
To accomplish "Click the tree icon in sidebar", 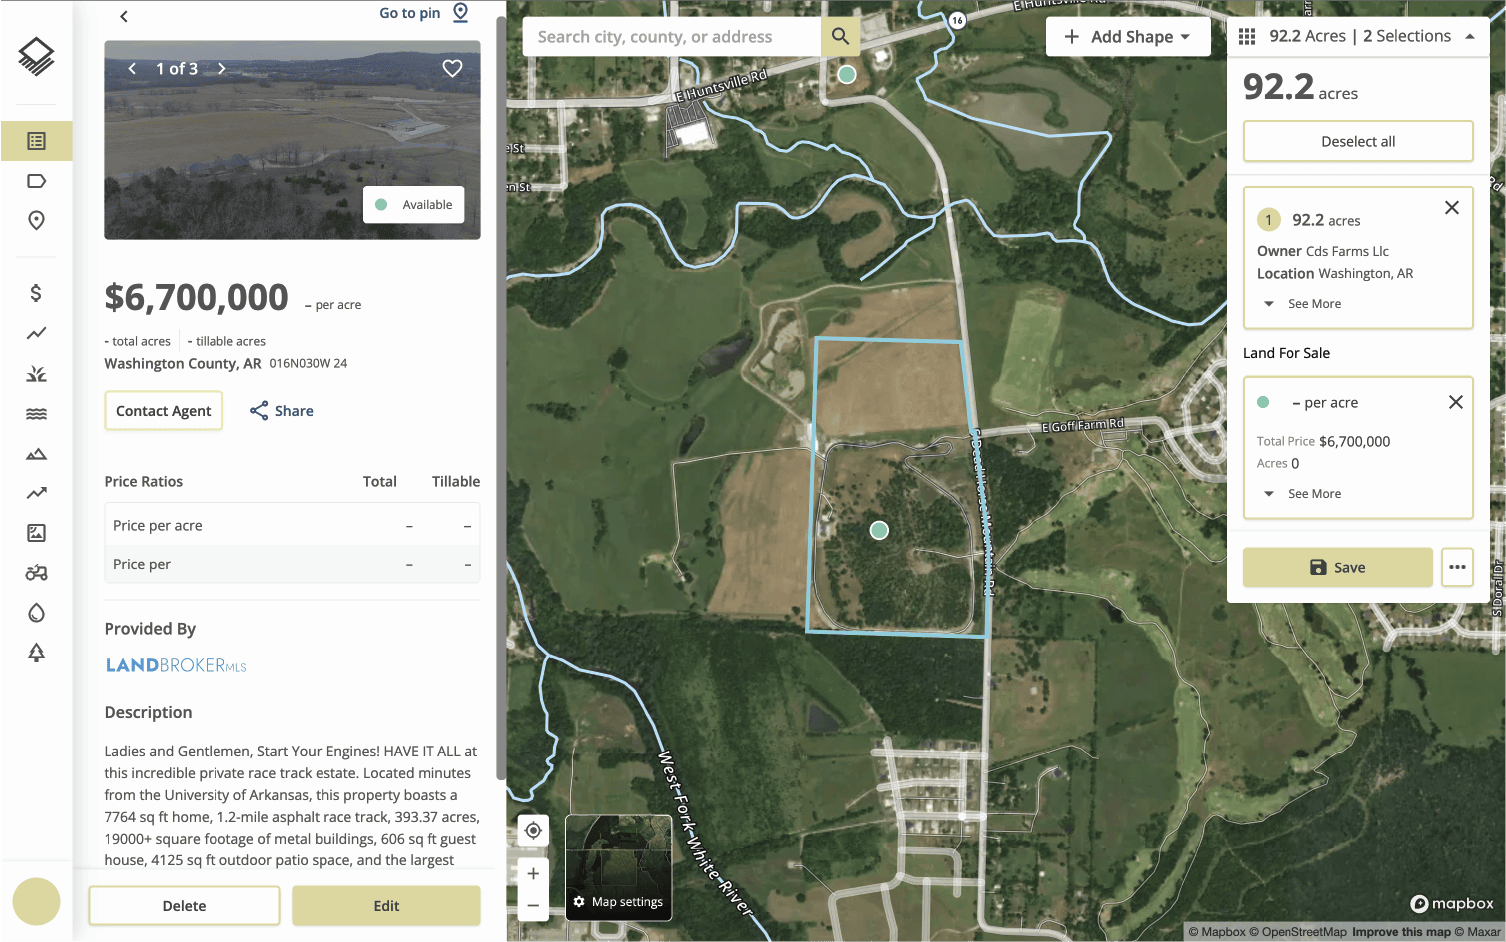I will click(x=36, y=653).
